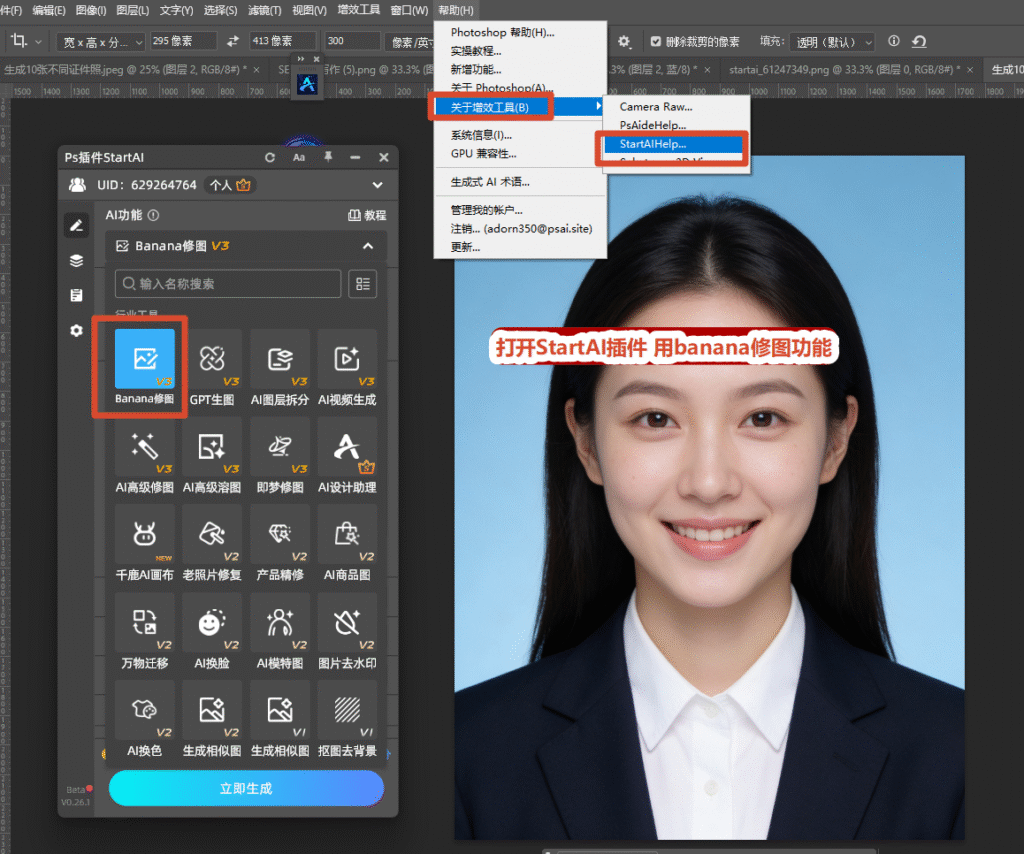The width and height of the screenshot is (1024, 854).
Task: Open the AI设计助理 tool
Action: pos(347,456)
